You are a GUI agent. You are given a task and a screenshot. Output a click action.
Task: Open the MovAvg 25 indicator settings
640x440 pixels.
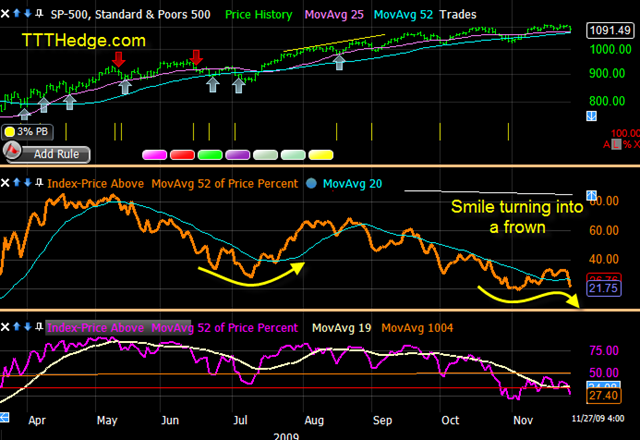click(x=334, y=15)
